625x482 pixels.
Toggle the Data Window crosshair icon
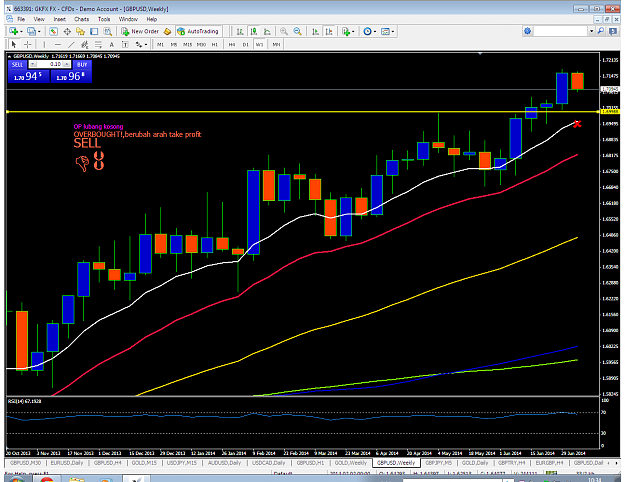pos(67,31)
